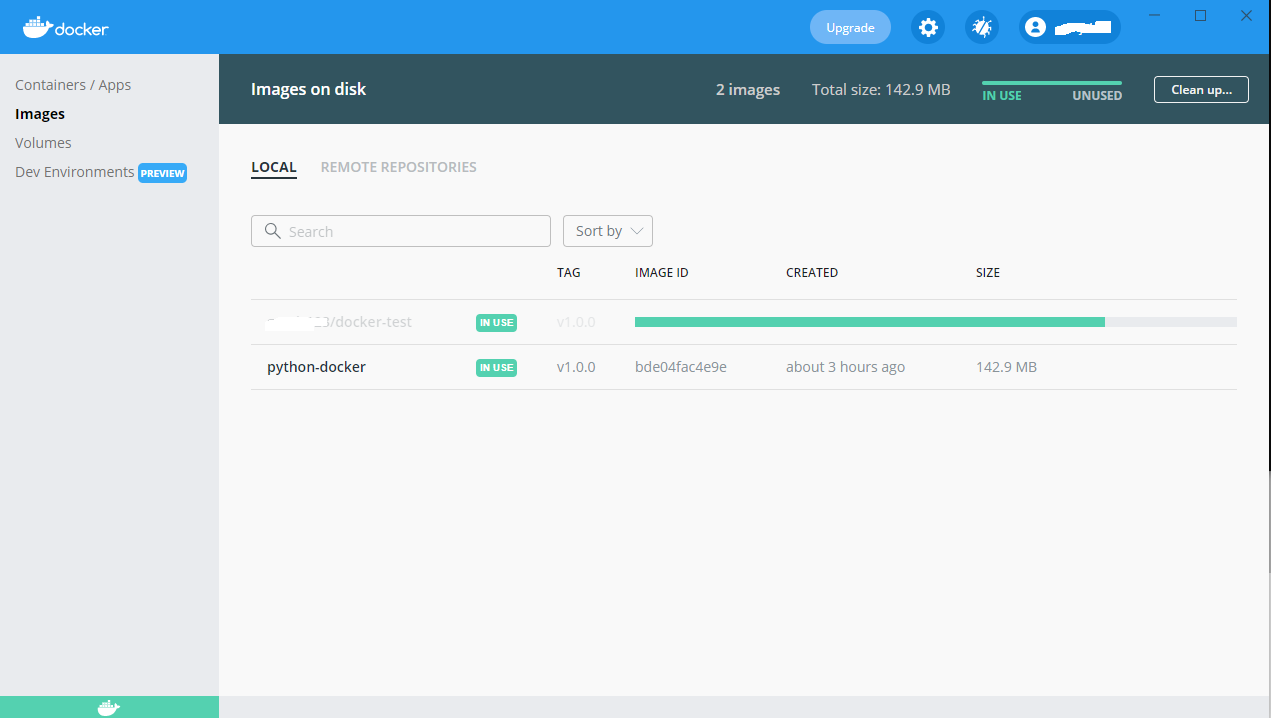Open the troubleshoot bug icon
Screen dimensions: 1271x718
pos(982,27)
